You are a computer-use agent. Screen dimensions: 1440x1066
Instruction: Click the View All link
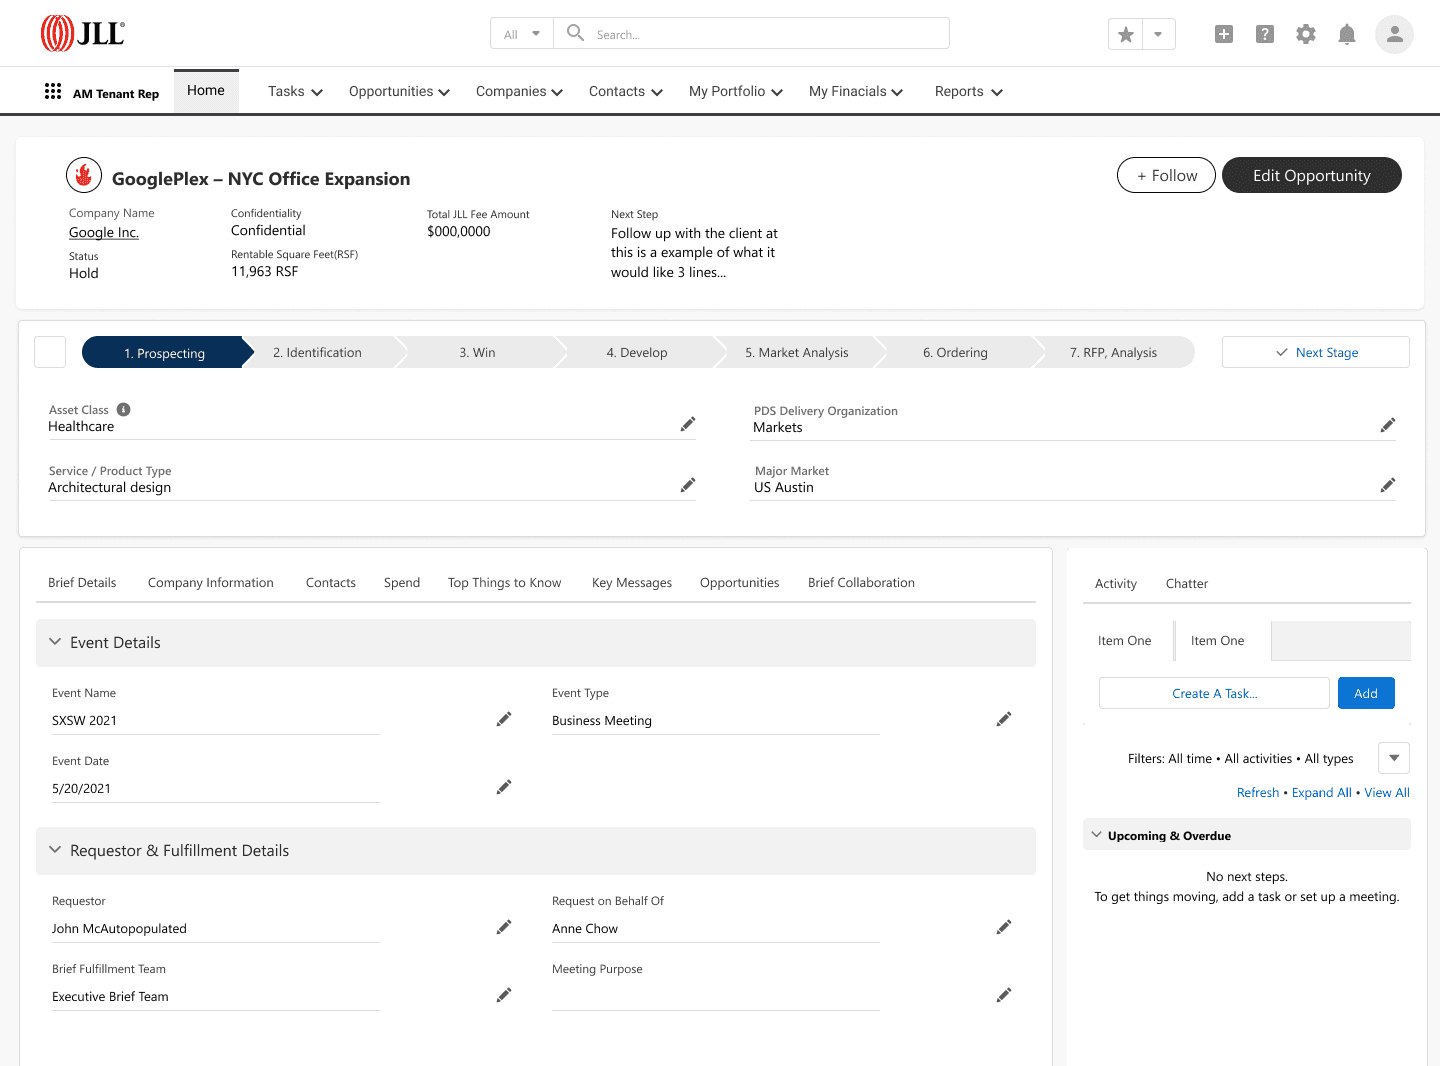point(1387,792)
